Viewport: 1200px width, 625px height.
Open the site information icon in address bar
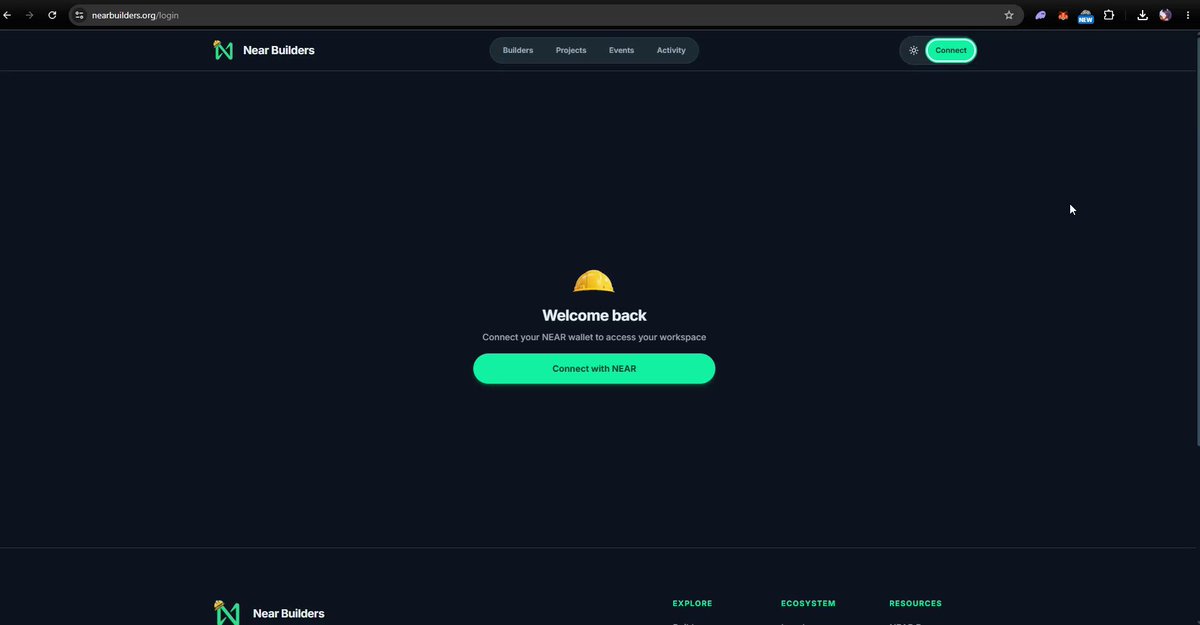[80, 15]
